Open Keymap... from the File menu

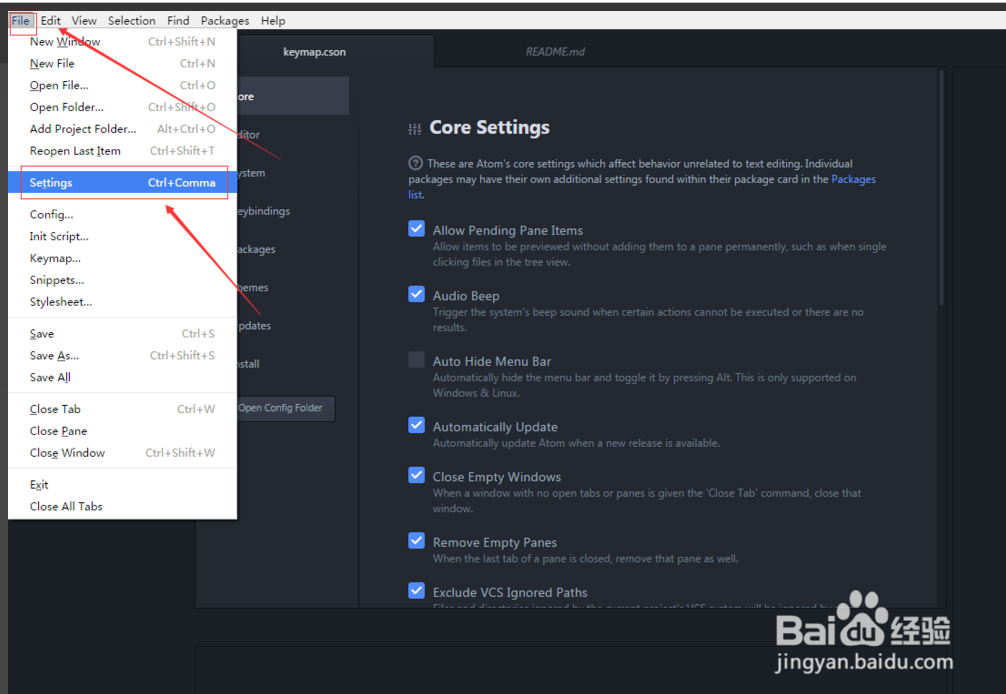pos(55,258)
